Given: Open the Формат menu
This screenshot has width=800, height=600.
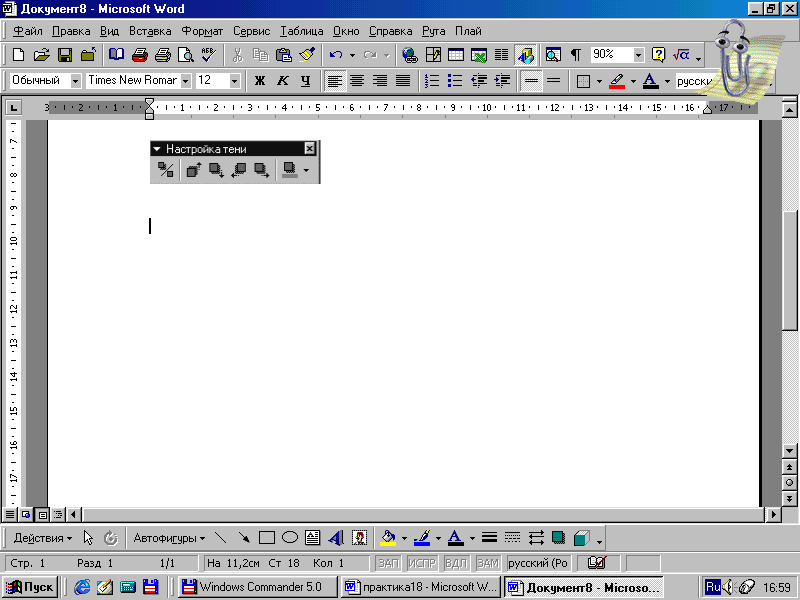Looking at the screenshot, I should (x=203, y=31).
